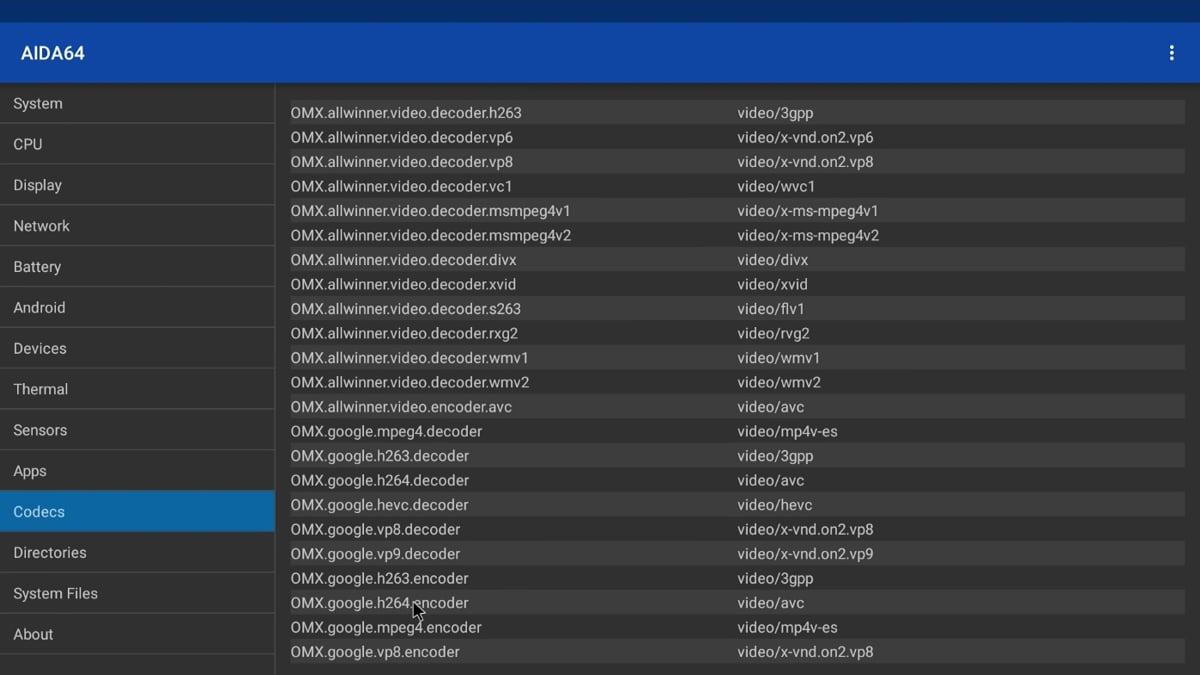Go to the Display section
The image size is (1200, 675).
(137, 185)
